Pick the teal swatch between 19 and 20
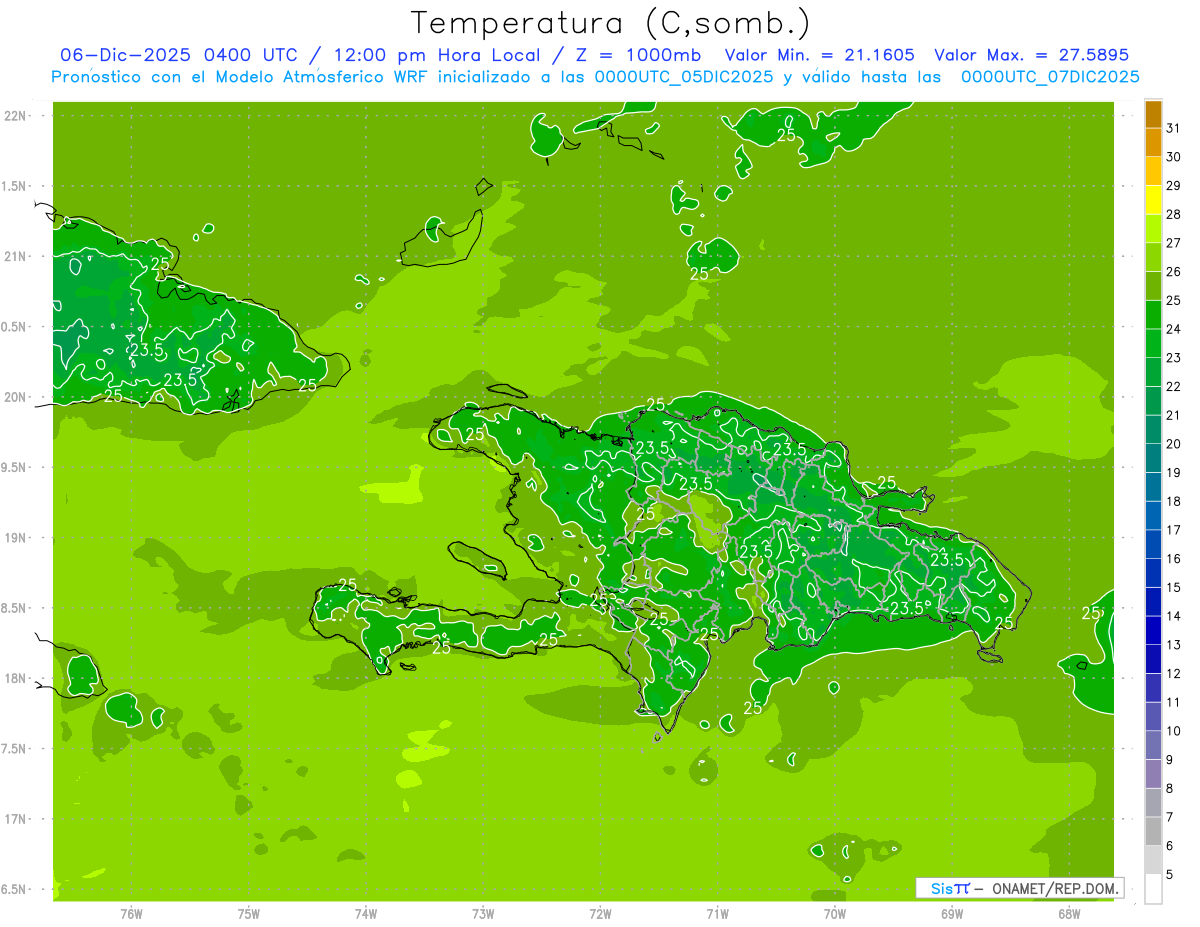Screen dimensions: 1200x927 tap(1153, 459)
